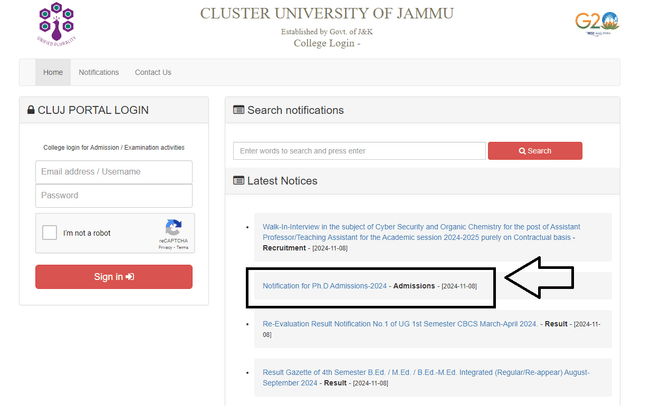The height and width of the screenshot is (406, 670).
Task: Check the I'm not a robot checkbox
Action: [x=50, y=233]
